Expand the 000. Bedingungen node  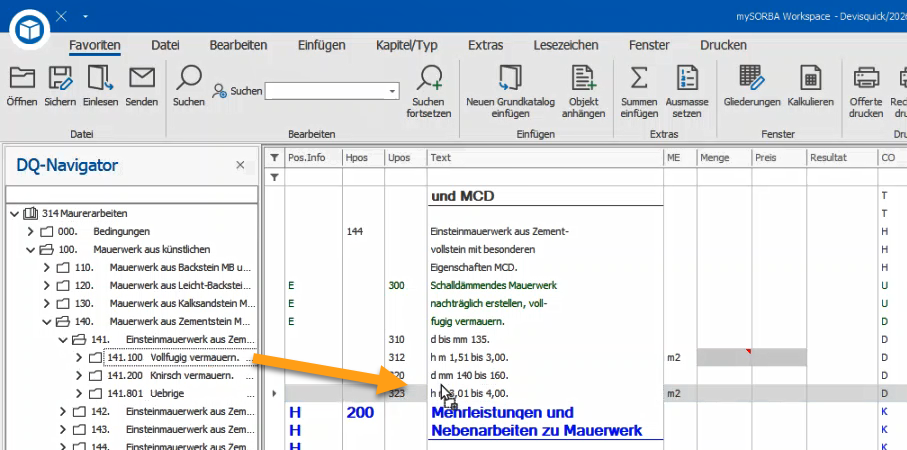(31, 231)
